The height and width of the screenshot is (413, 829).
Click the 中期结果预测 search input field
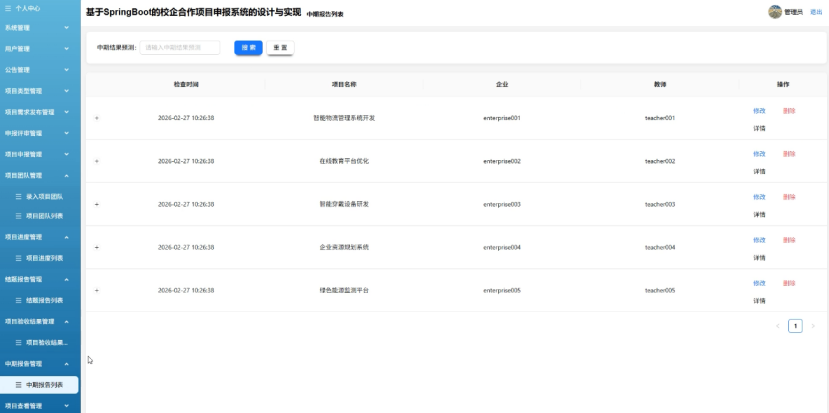point(180,48)
